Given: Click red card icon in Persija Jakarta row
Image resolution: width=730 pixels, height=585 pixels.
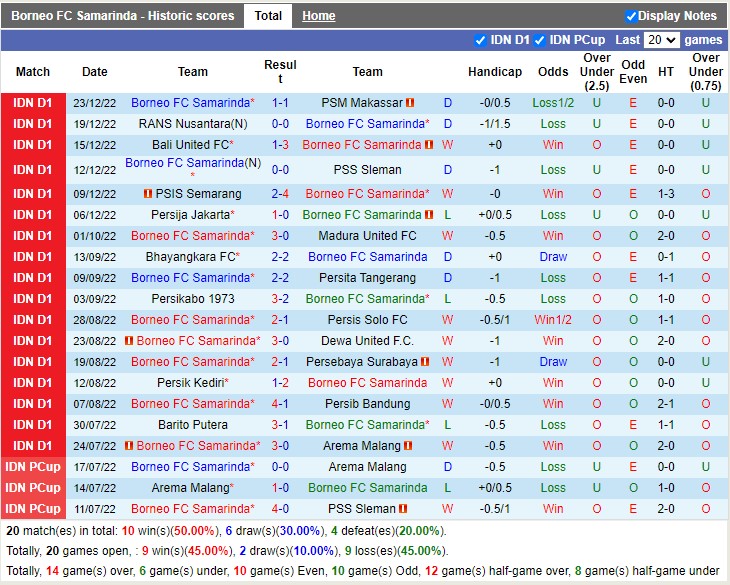Looking at the screenshot, I should tap(429, 215).
